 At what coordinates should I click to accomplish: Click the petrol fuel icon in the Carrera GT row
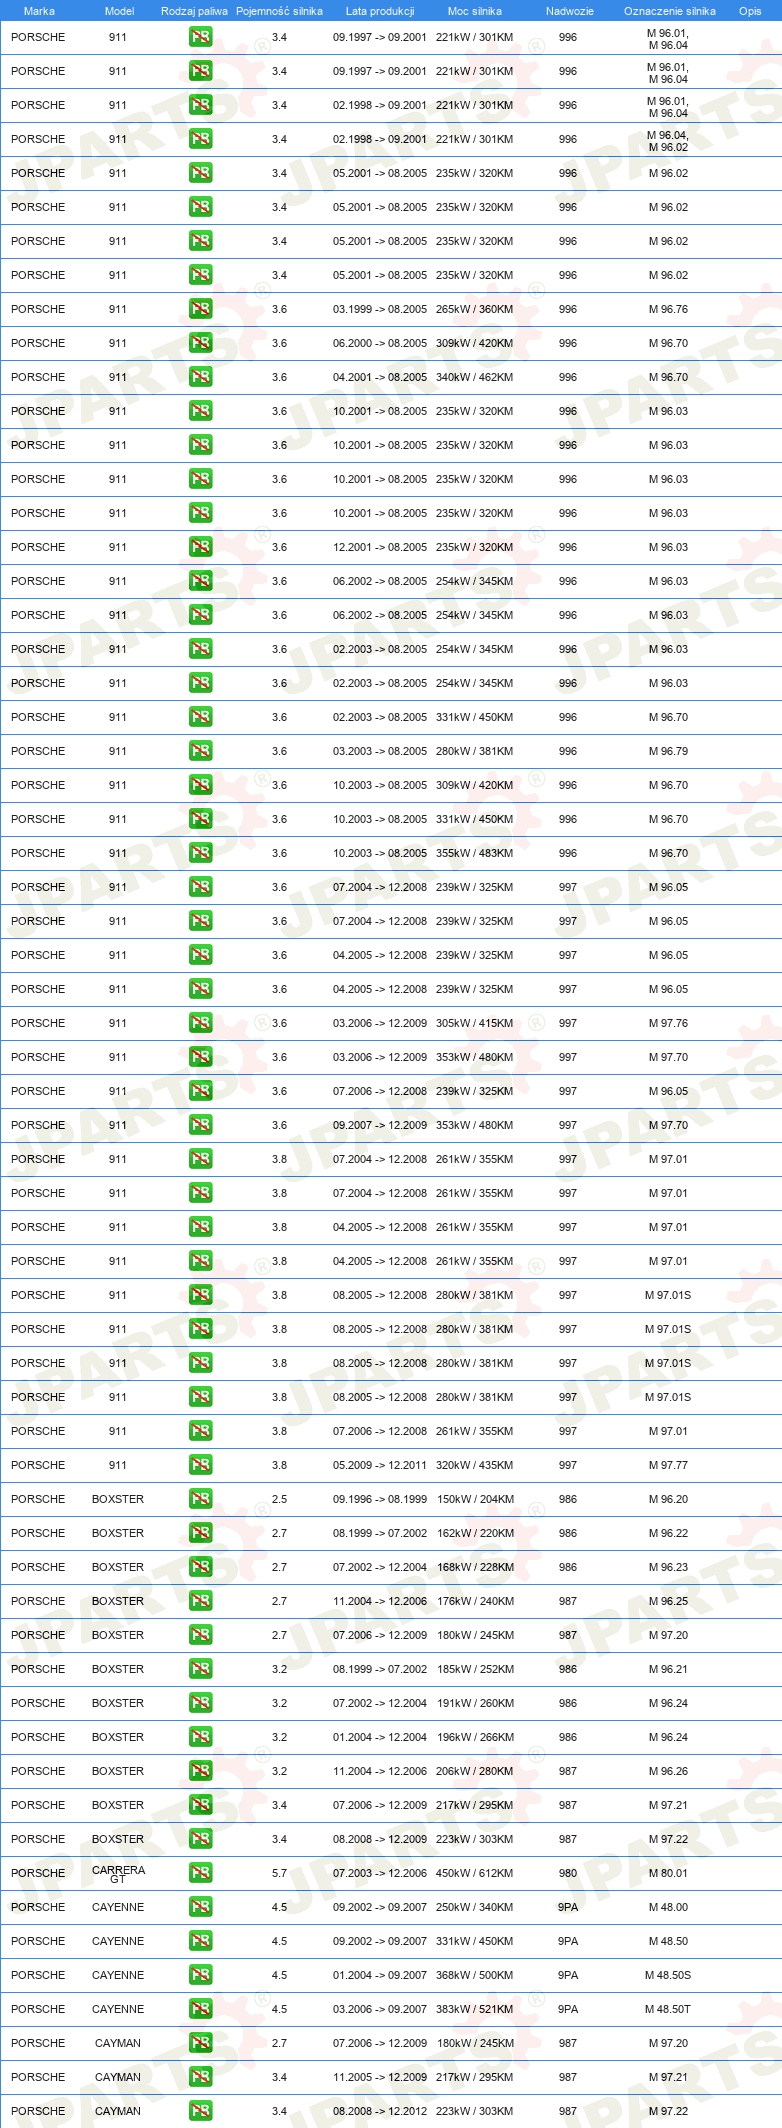201,1872
